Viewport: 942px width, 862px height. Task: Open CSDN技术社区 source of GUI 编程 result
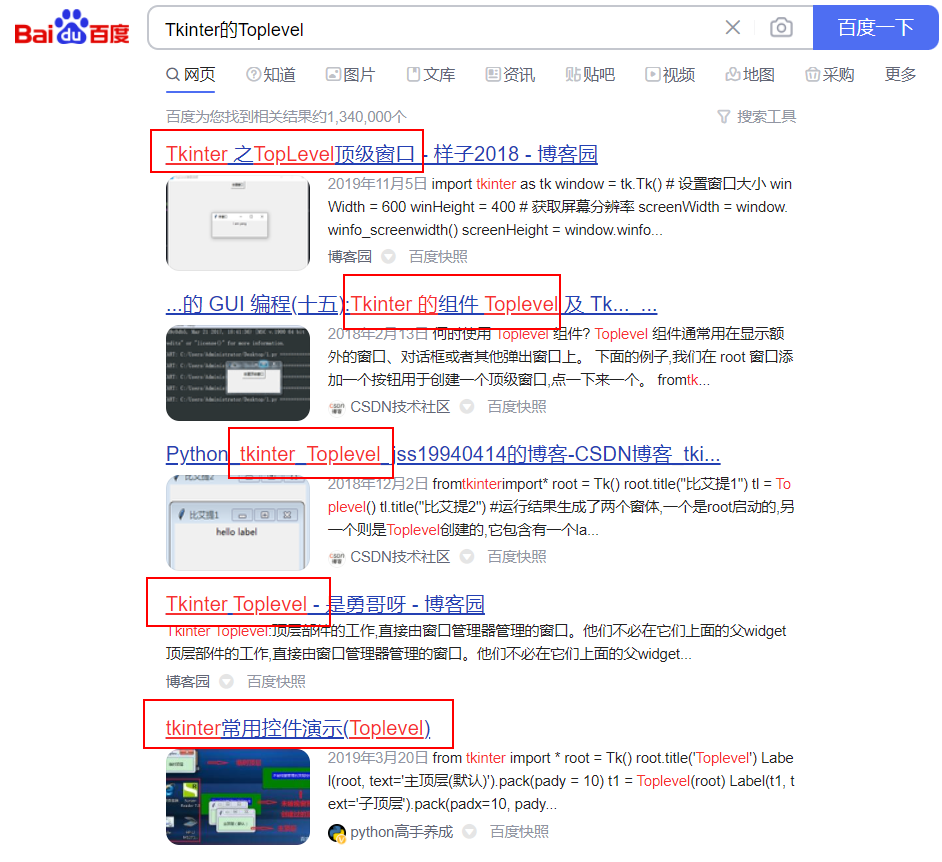[400, 407]
